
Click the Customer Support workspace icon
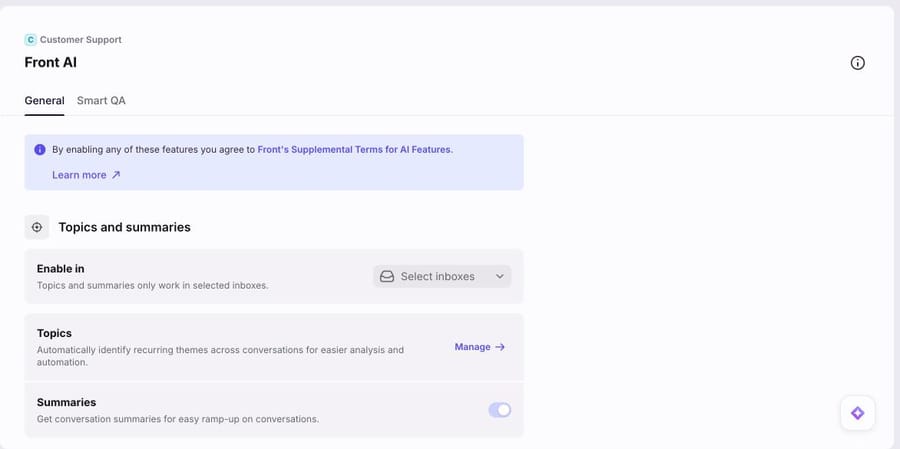(x=30, y=40)
